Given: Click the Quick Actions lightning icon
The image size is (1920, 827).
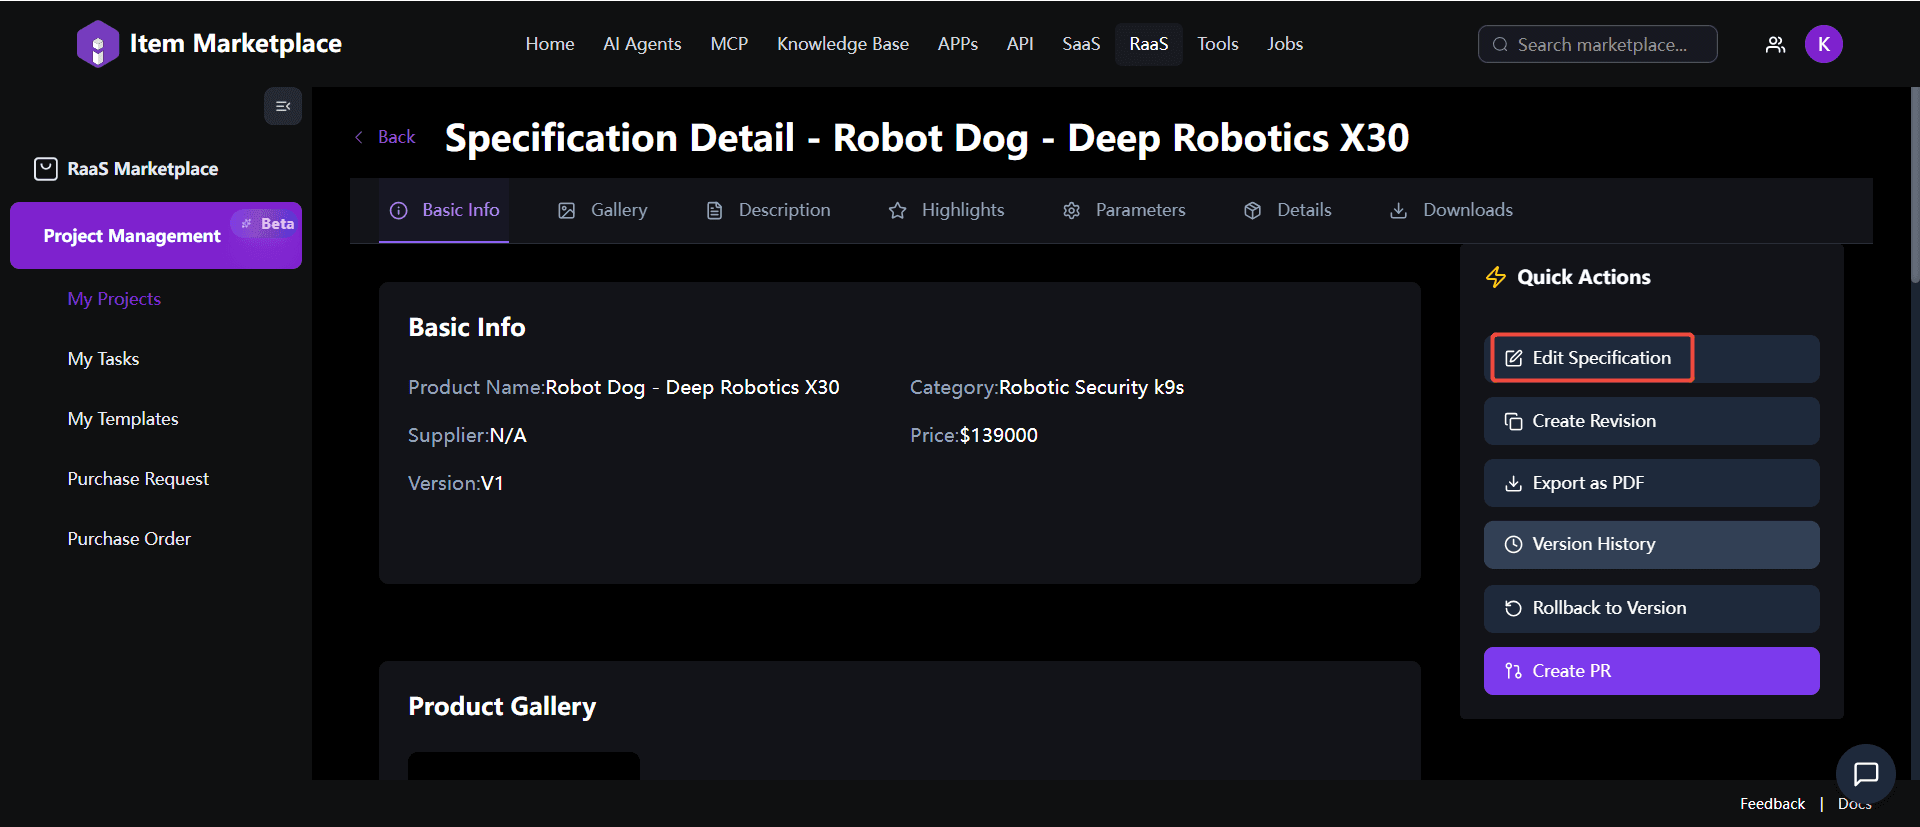Looking at the screenshot, I should pyautogui.click(x=1496, y=277).
